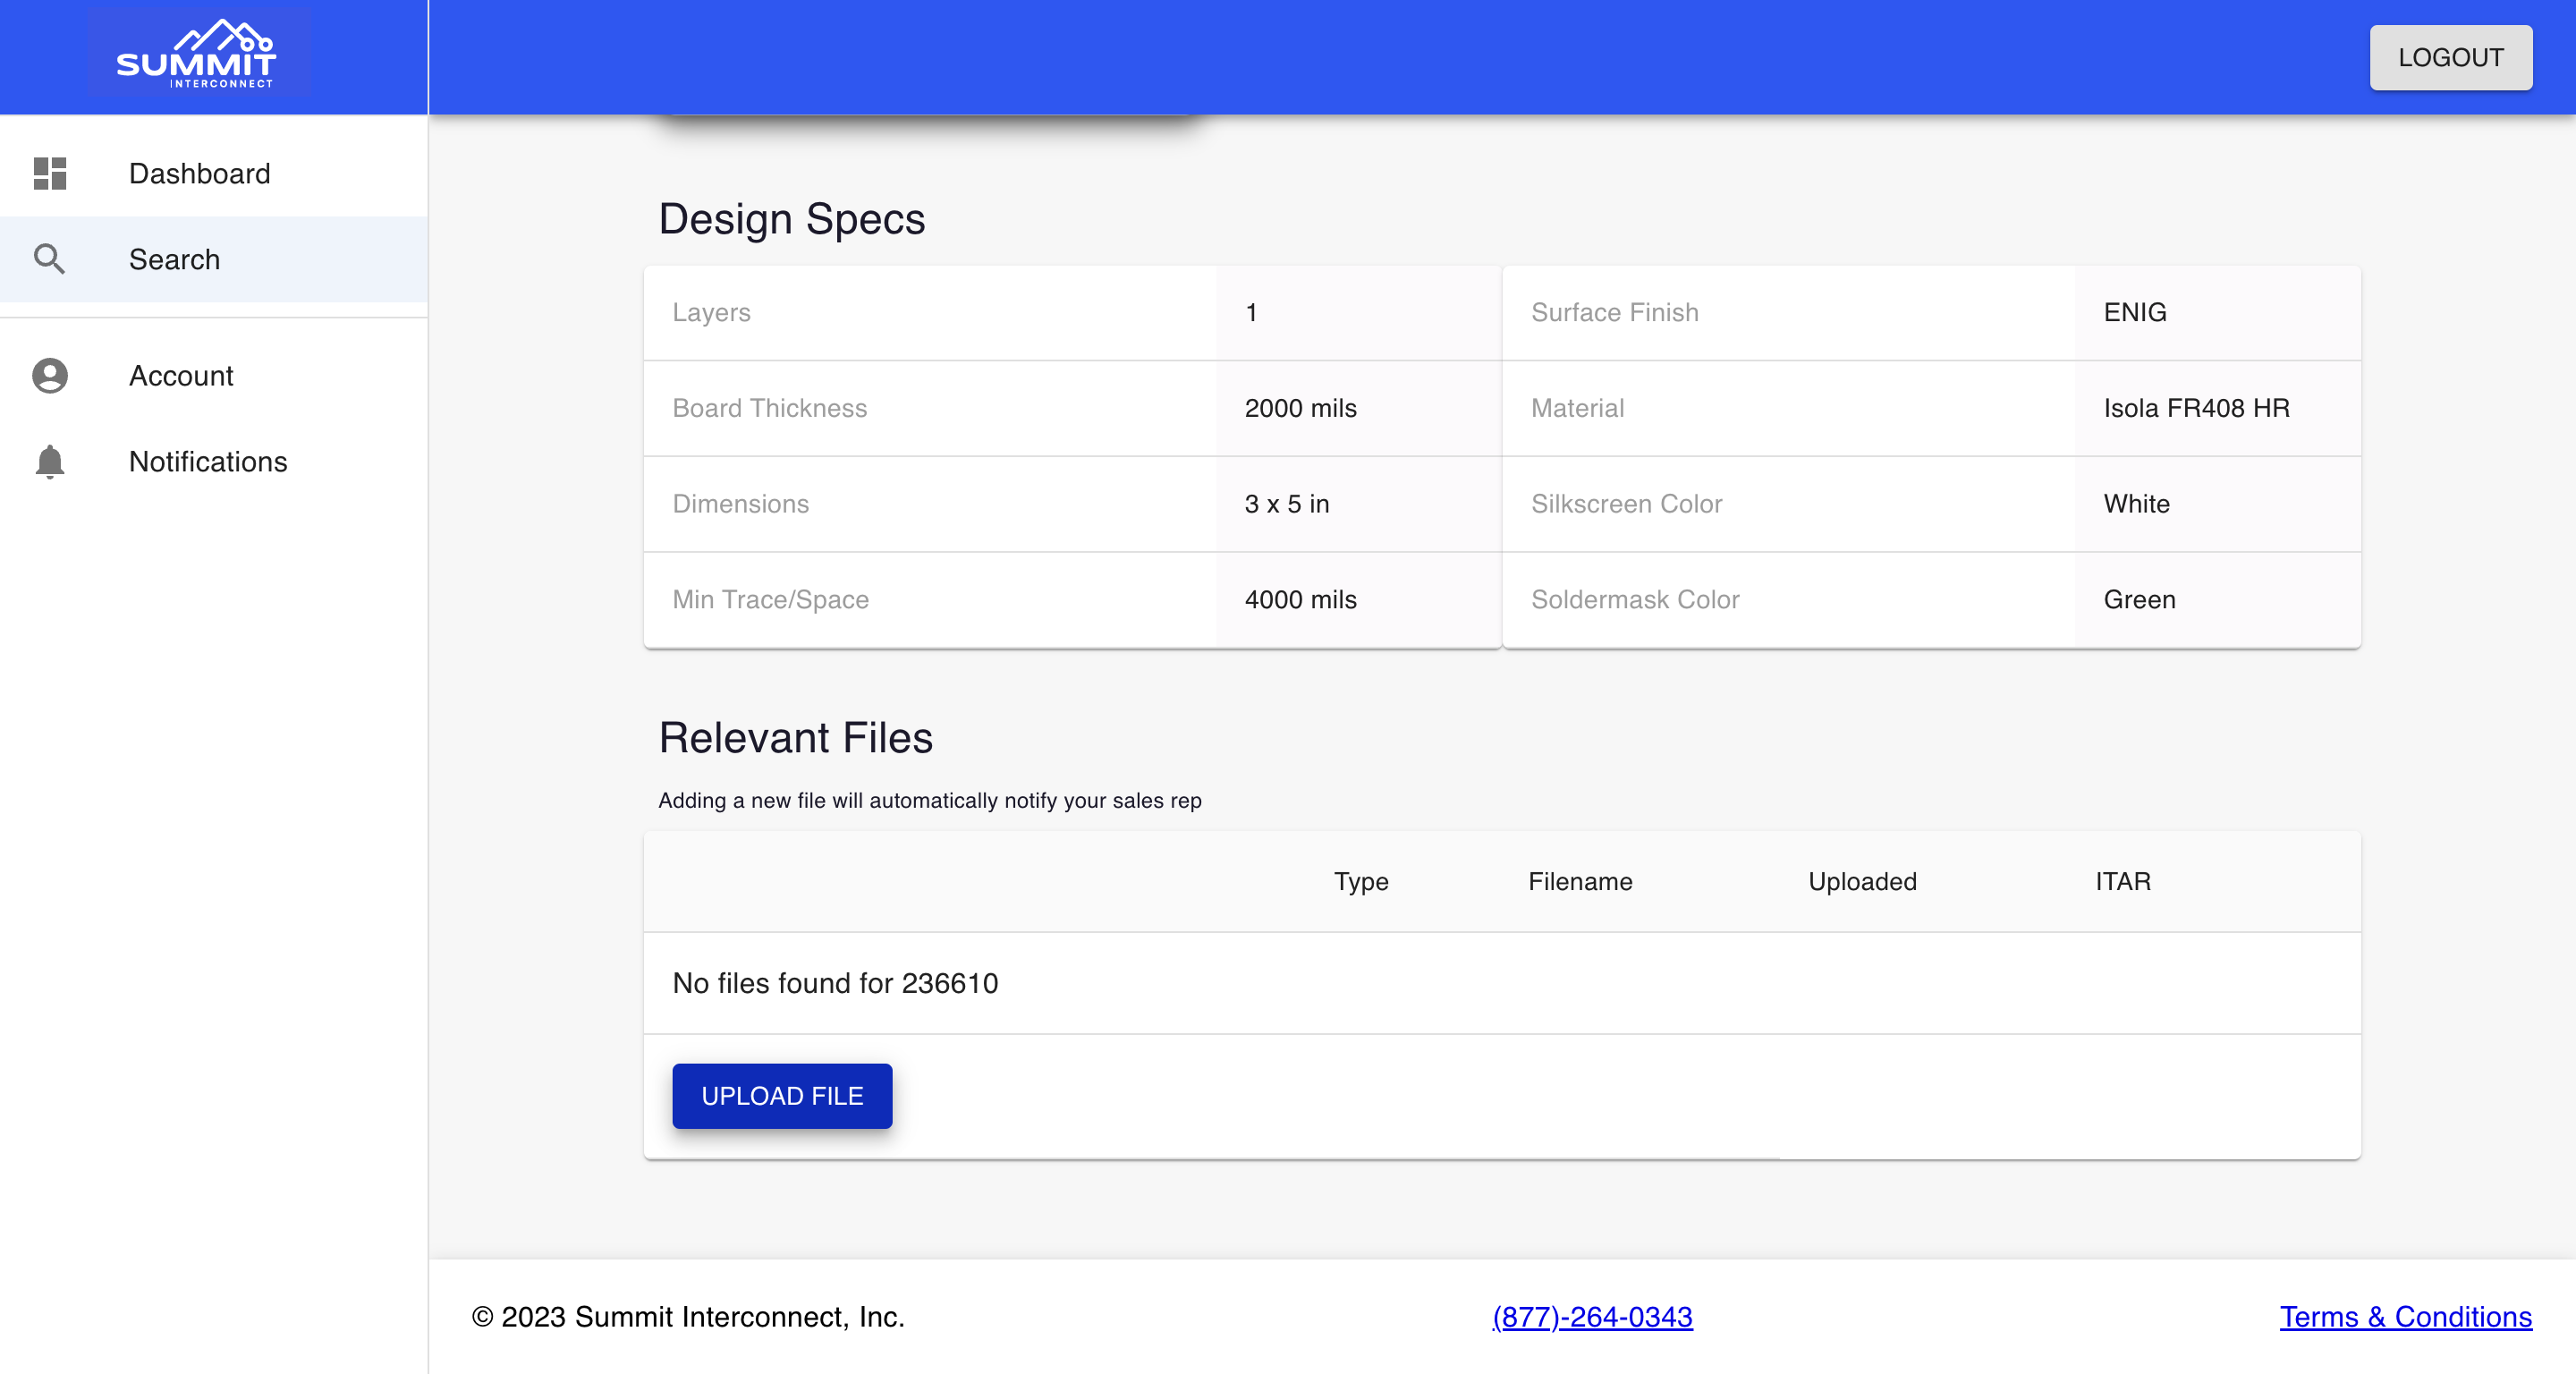This screenshot has height=1374, width=2576.
Task: Click the Material label
Action: coord(1577,408)
